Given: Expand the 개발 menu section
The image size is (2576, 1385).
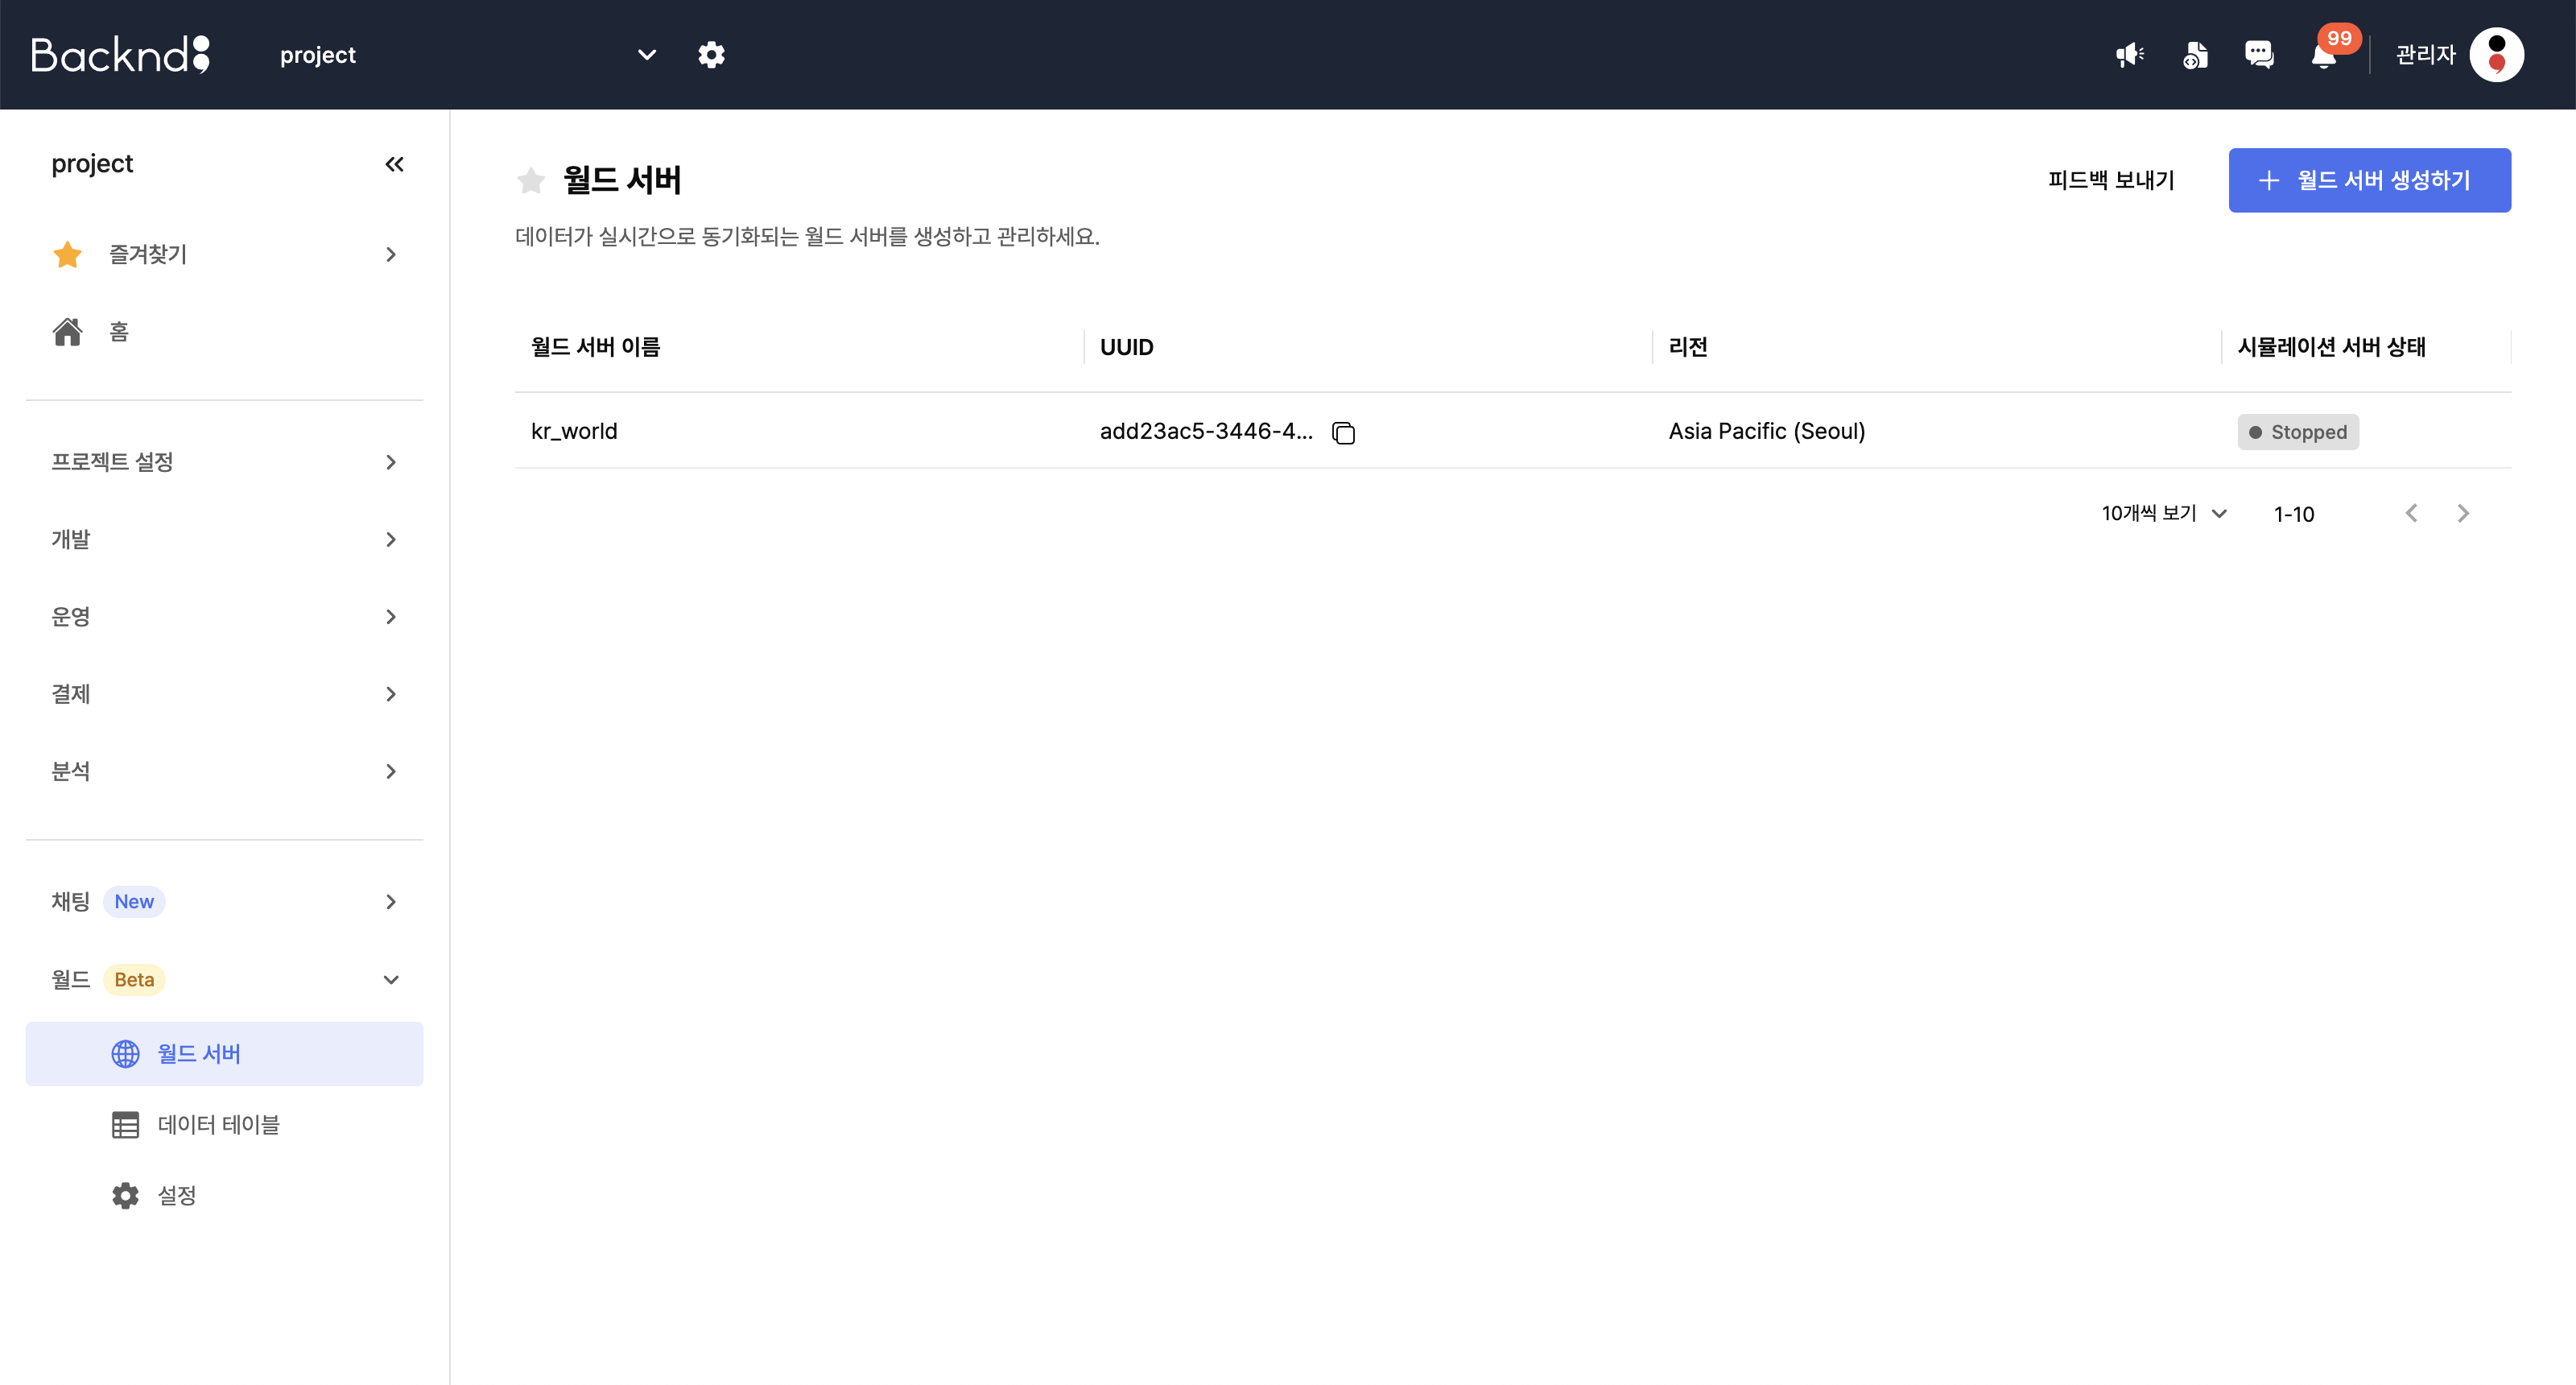Looking at the screenshot, I should pyautogui.click(x=223, y=539).
